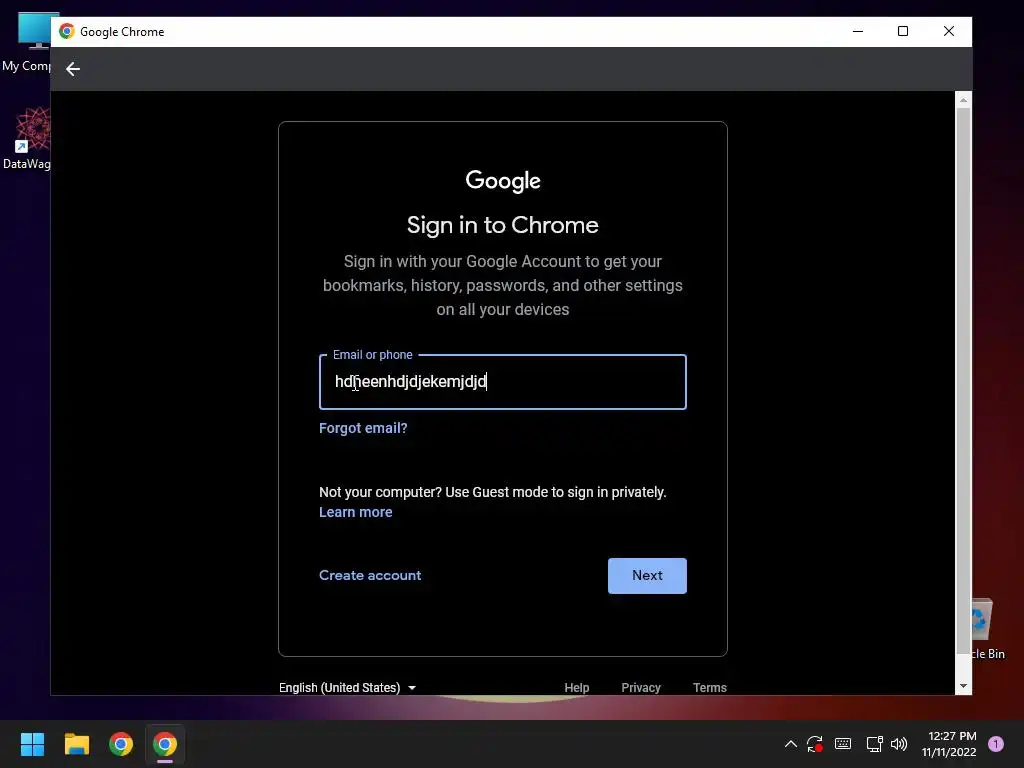
Task: Click the scrollbar up arrow
Action: pos(963,100)
